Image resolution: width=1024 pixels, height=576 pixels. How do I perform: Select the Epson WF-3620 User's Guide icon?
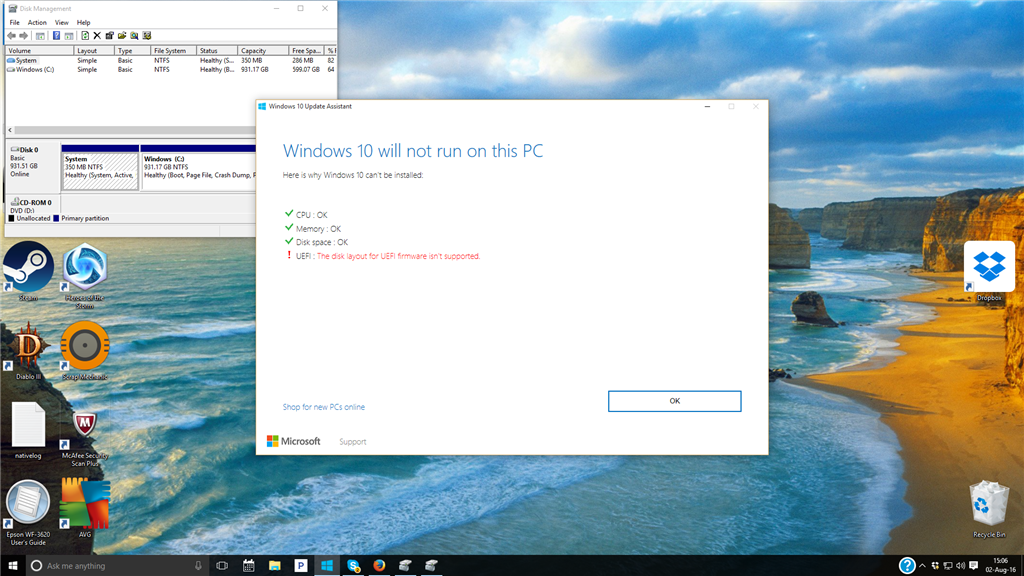pyautogui.click(x=28, y=513)
